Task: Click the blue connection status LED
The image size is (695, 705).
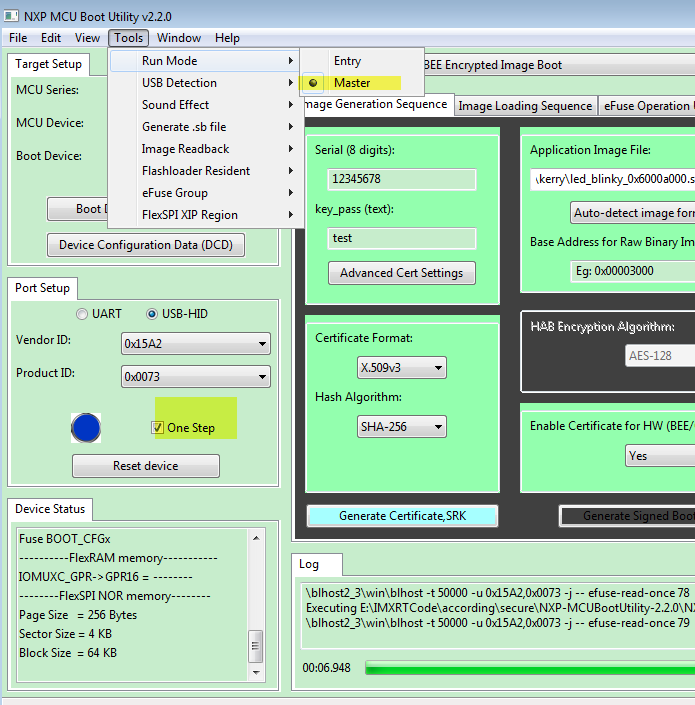Action: 86,428
